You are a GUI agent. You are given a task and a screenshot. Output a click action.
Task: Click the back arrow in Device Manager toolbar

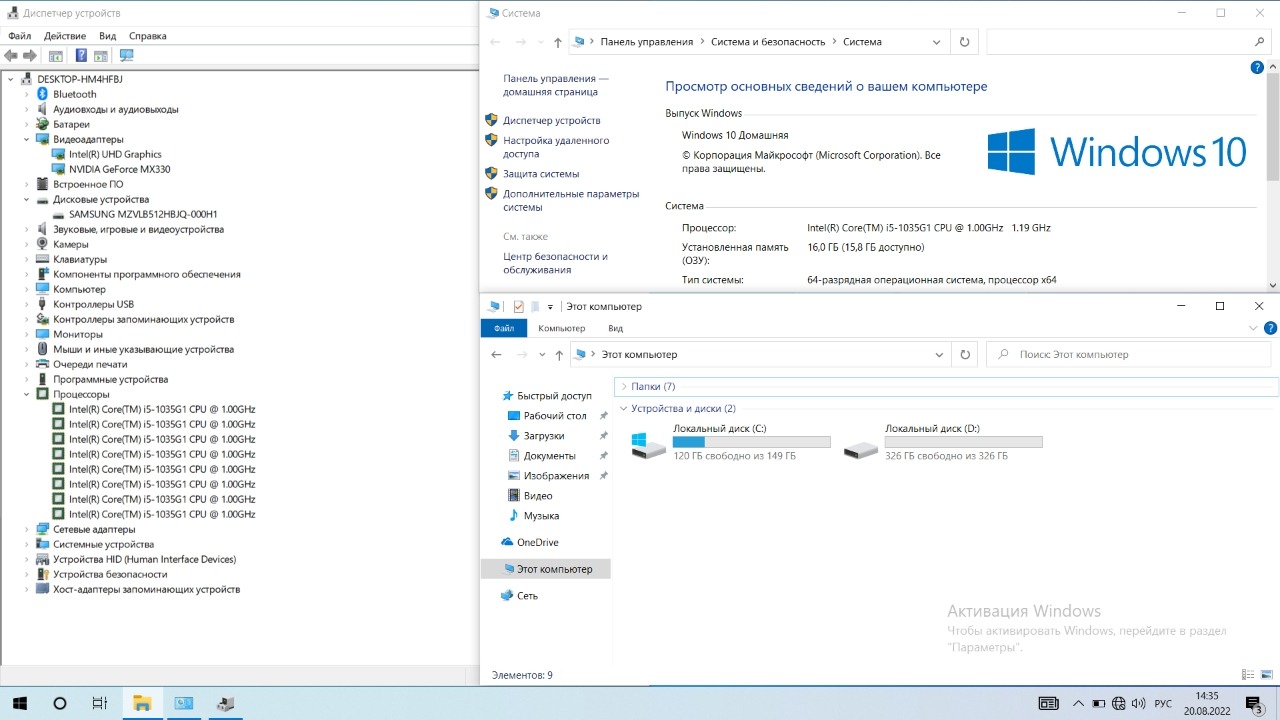[11, 56]
